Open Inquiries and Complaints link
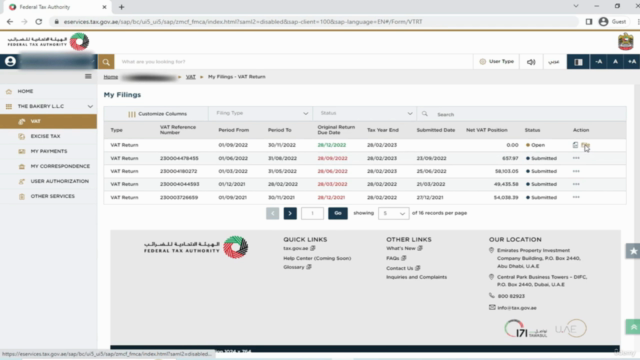Image resolution: width=640 pixels, height=360 pixels. (x=416, y=277)
